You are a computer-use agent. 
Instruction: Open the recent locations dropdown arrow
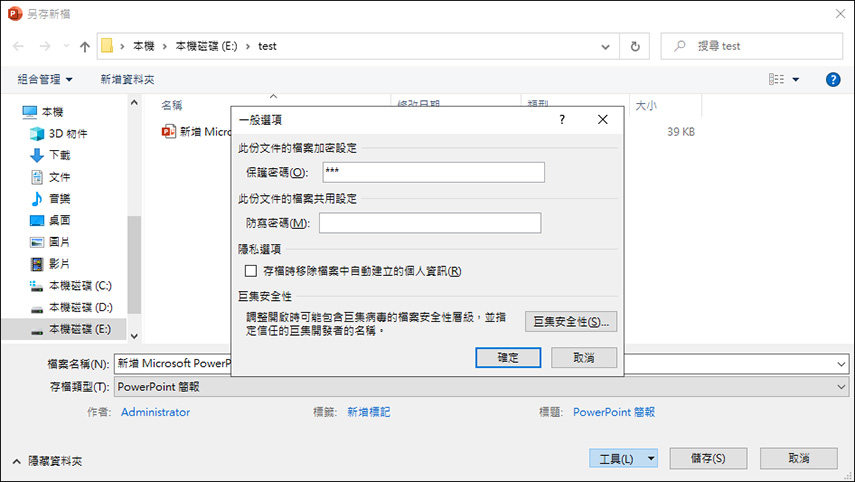(x=66, y=46)
